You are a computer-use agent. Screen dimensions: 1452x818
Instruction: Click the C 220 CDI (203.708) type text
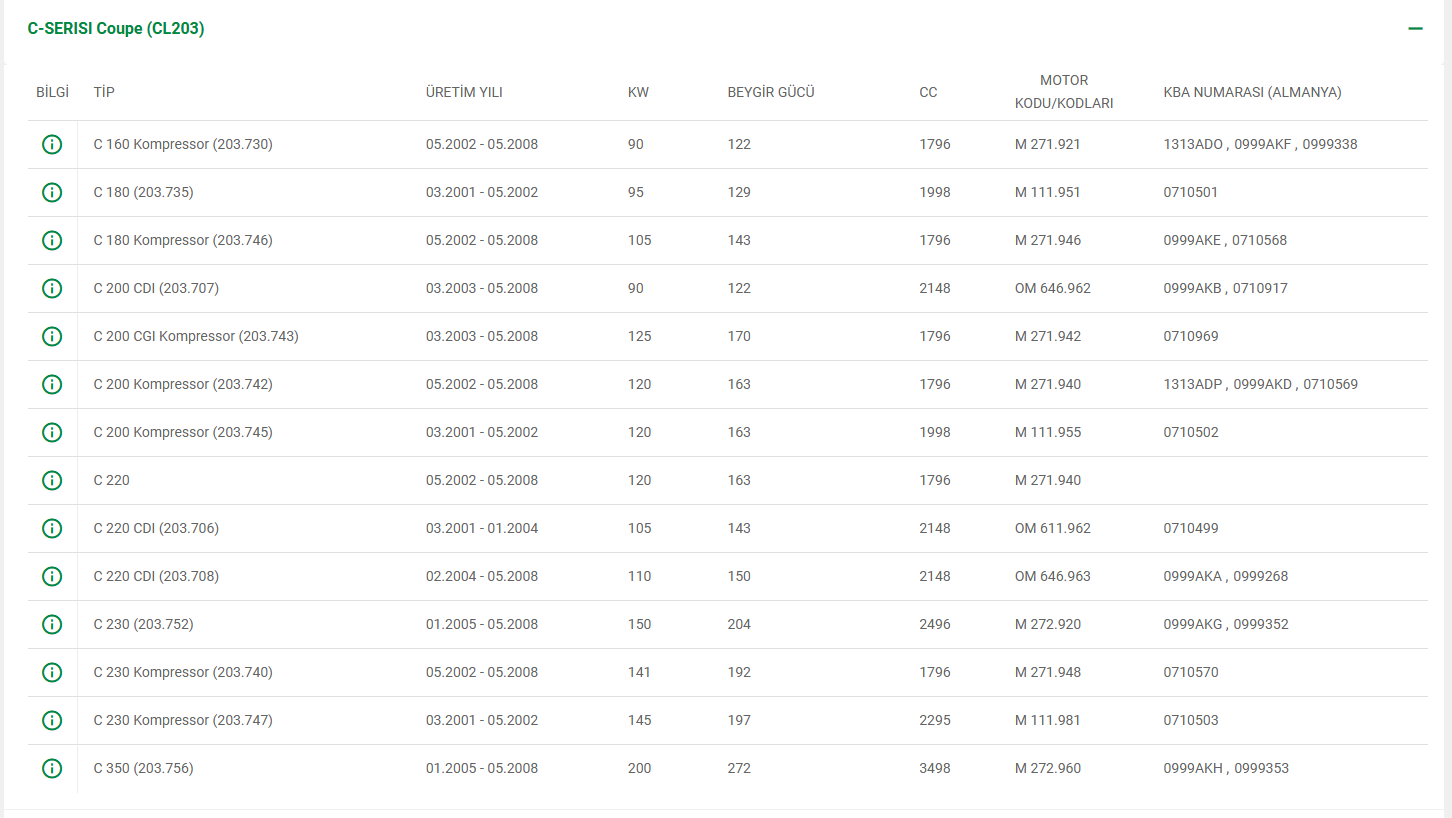(156, 576)
